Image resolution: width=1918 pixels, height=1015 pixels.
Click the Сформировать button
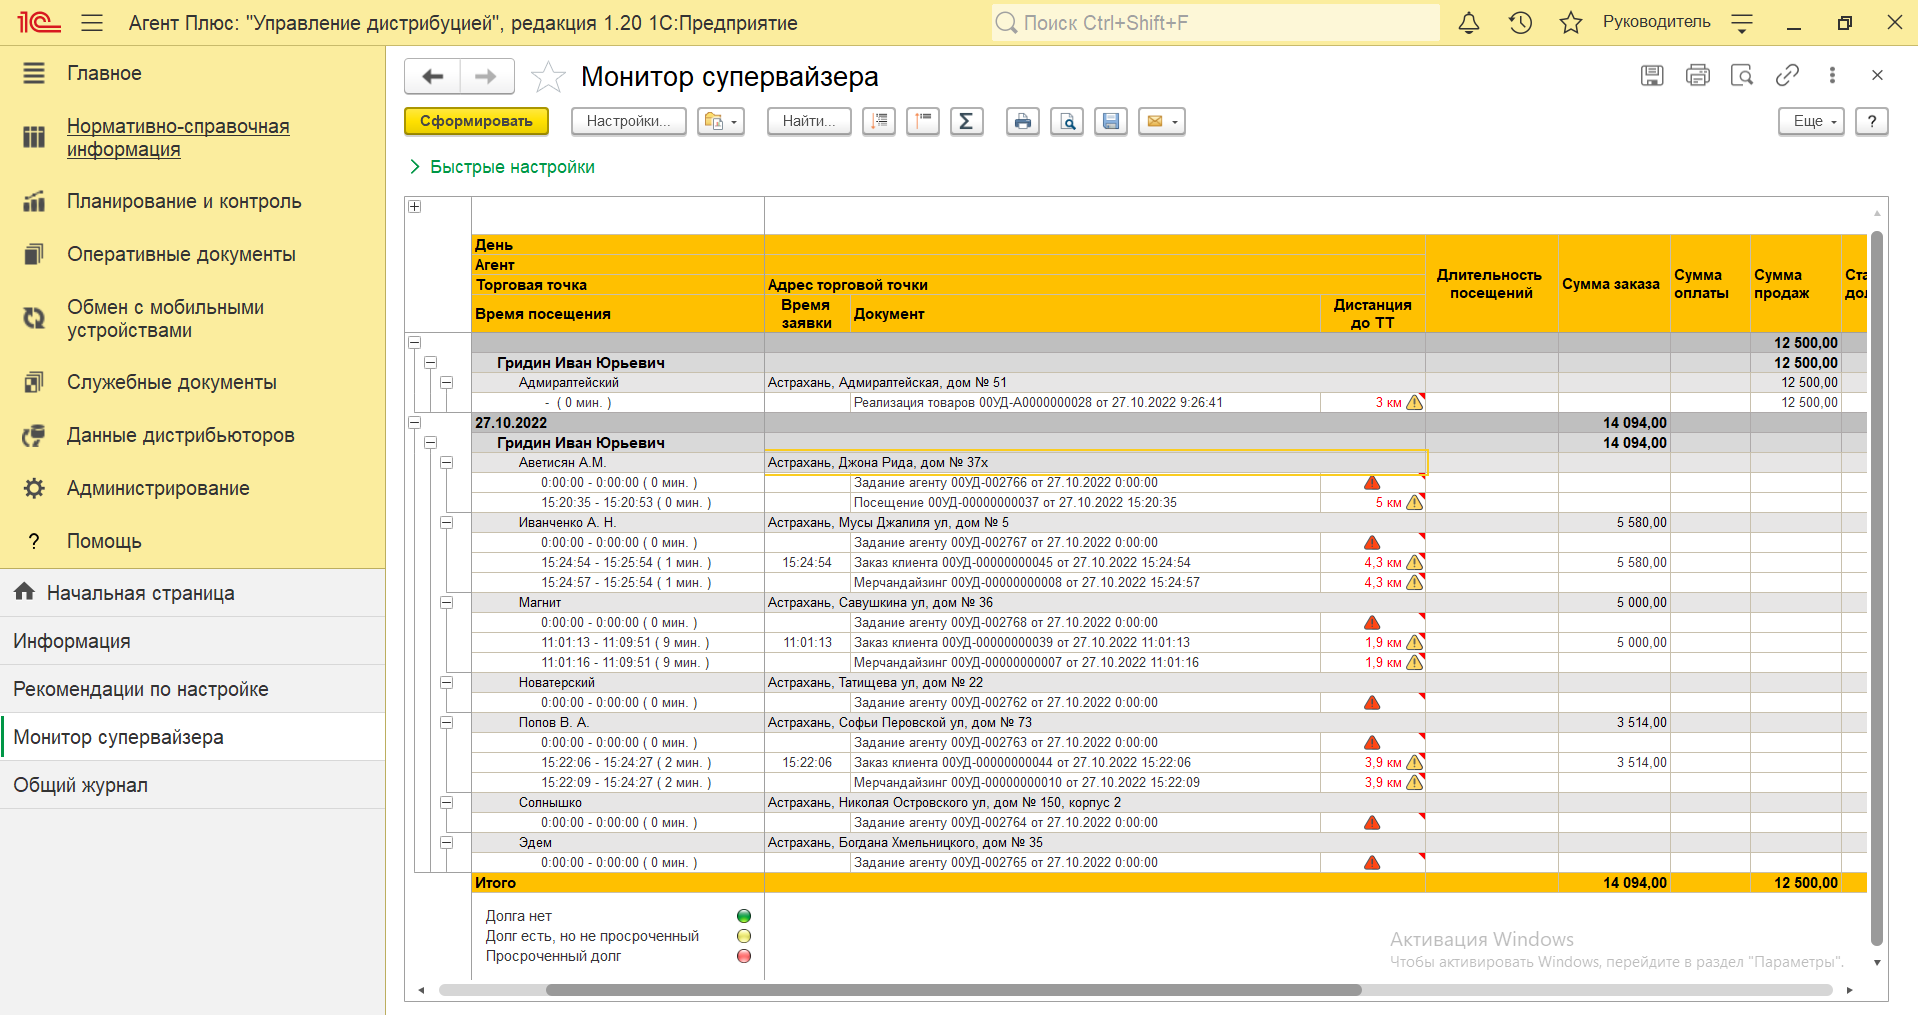(476, 121)
